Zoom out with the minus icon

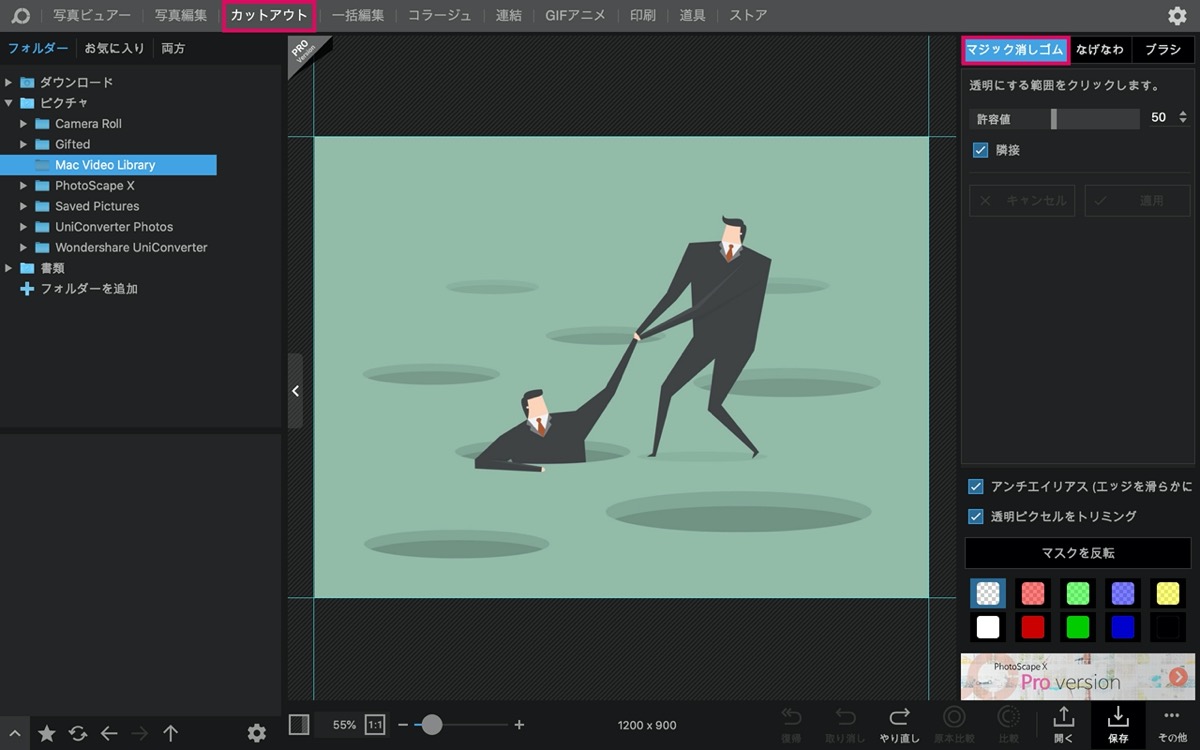click(403, 725)
